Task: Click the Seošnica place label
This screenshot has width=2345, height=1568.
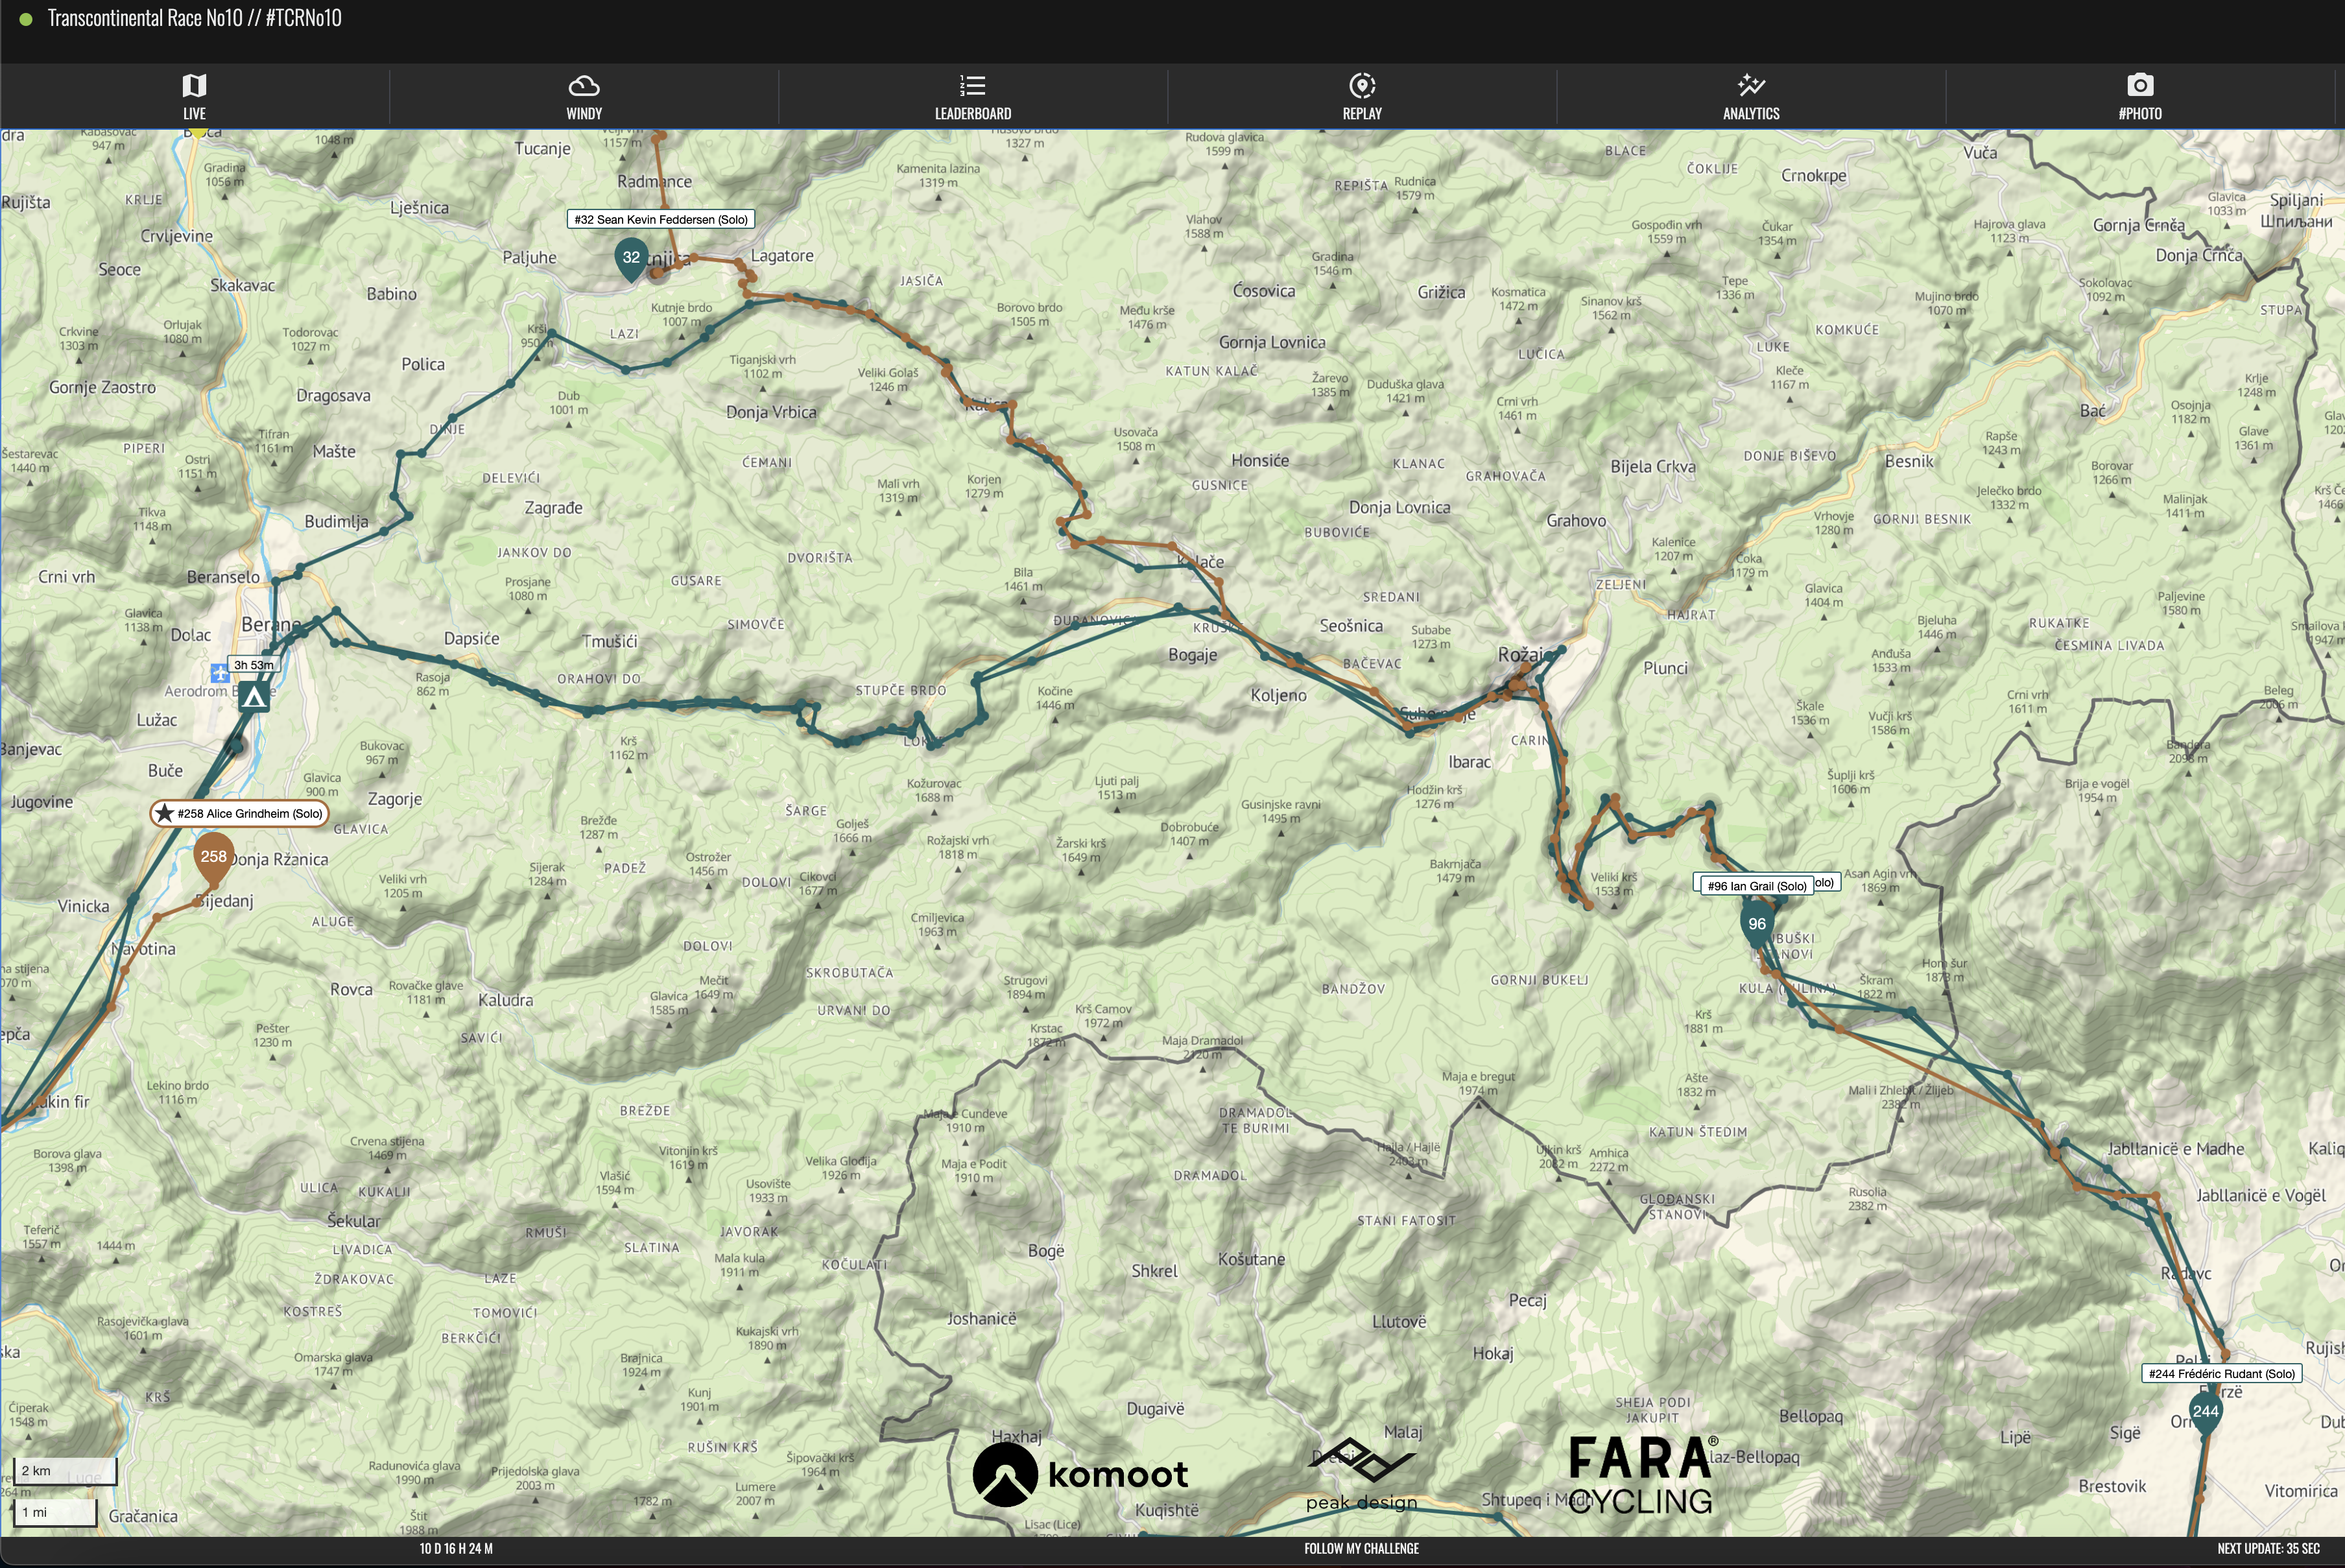Action: click(x=1351, y=626)
